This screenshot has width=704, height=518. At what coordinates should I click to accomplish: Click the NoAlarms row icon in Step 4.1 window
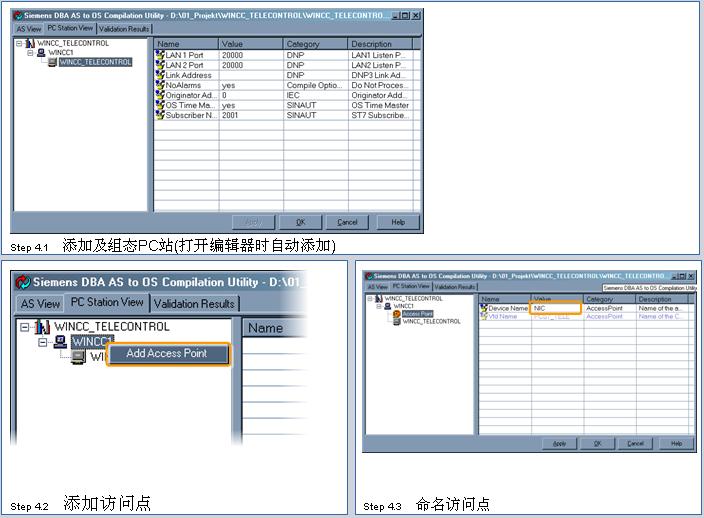160,85
